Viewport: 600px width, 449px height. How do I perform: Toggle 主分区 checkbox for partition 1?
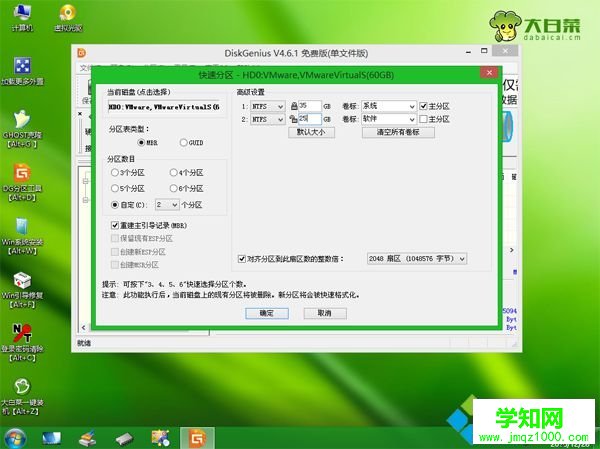[x=423, y=106]
